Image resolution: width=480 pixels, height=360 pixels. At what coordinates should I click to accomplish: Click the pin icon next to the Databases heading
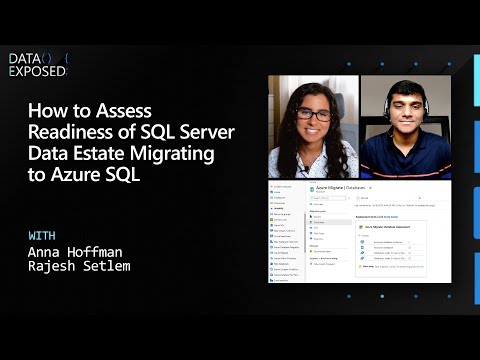click(x=370, y=188)
